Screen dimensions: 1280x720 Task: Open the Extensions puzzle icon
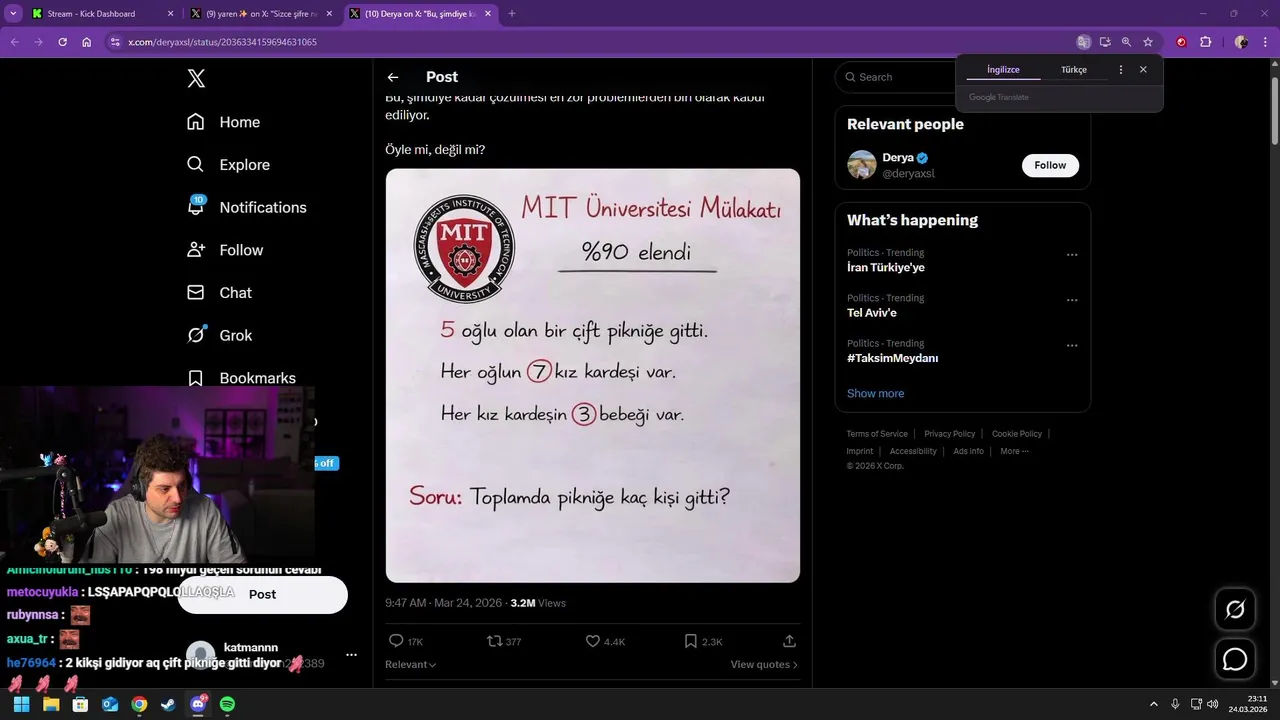pos(1205,42)
